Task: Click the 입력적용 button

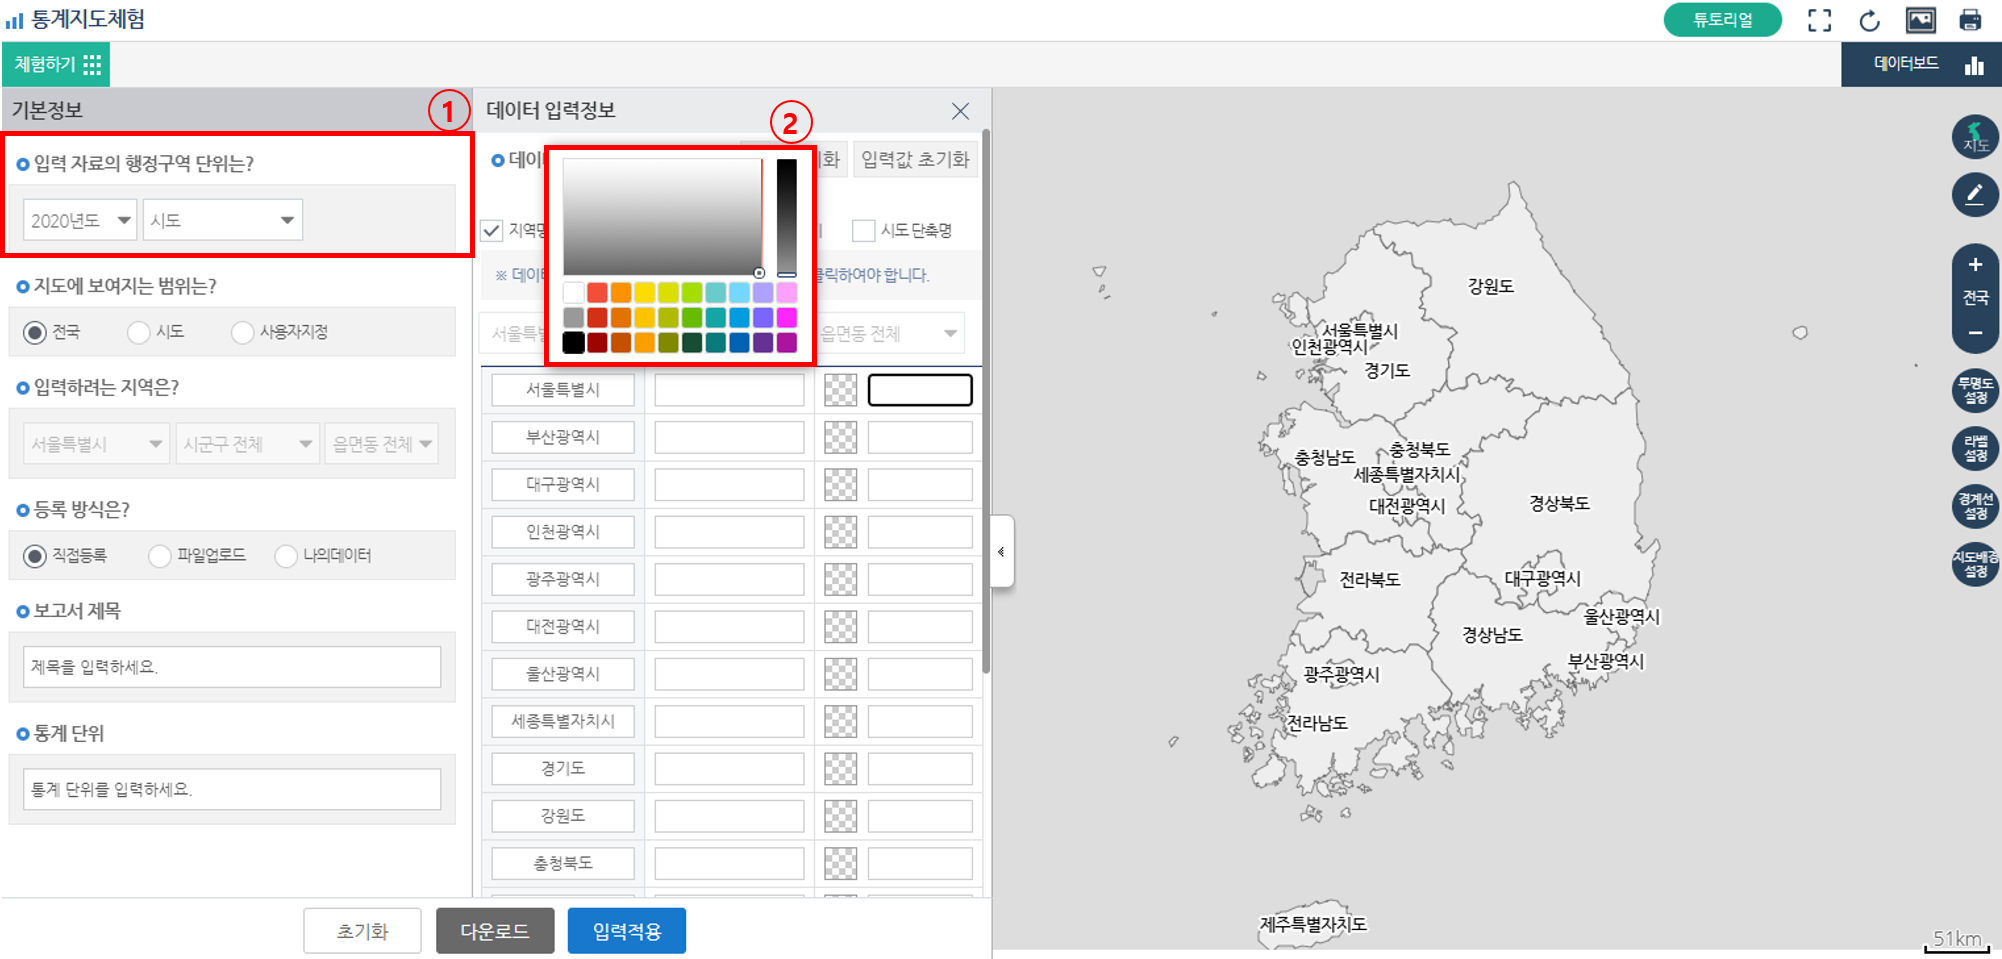Action: coord(626,931)
